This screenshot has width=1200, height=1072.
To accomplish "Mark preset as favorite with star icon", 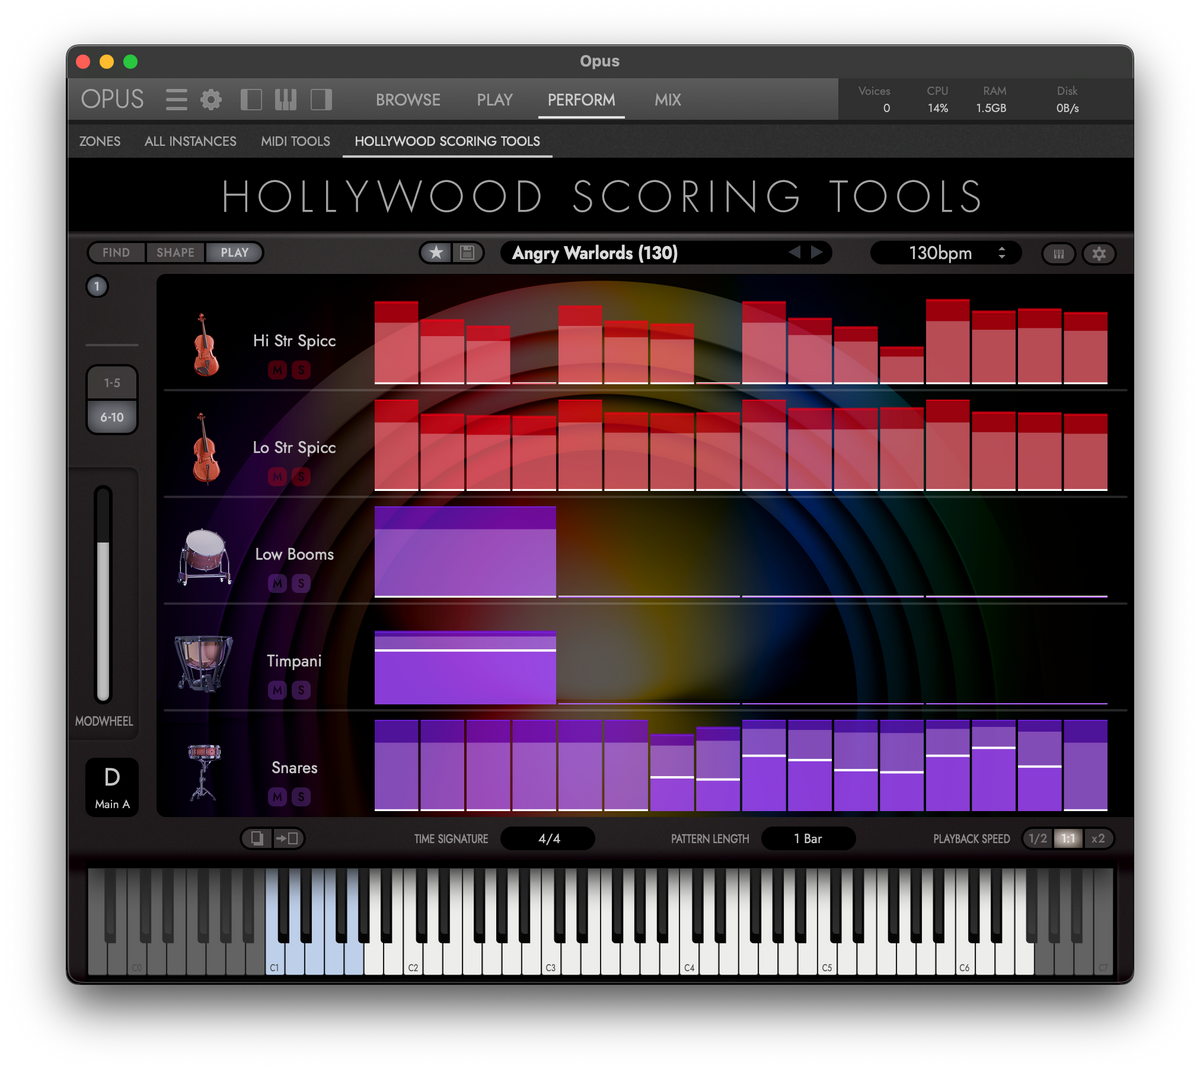I will pyautogui.click(x=436, y=253).
